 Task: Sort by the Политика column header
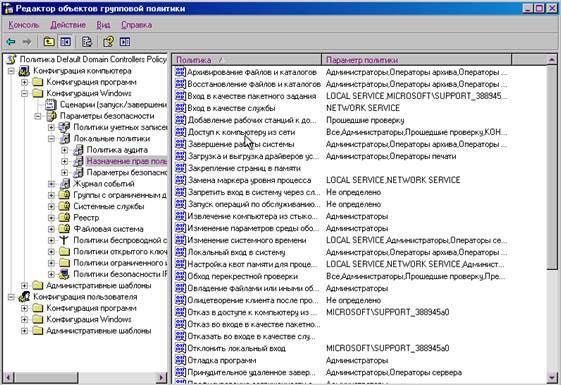[x=247, y=60]
